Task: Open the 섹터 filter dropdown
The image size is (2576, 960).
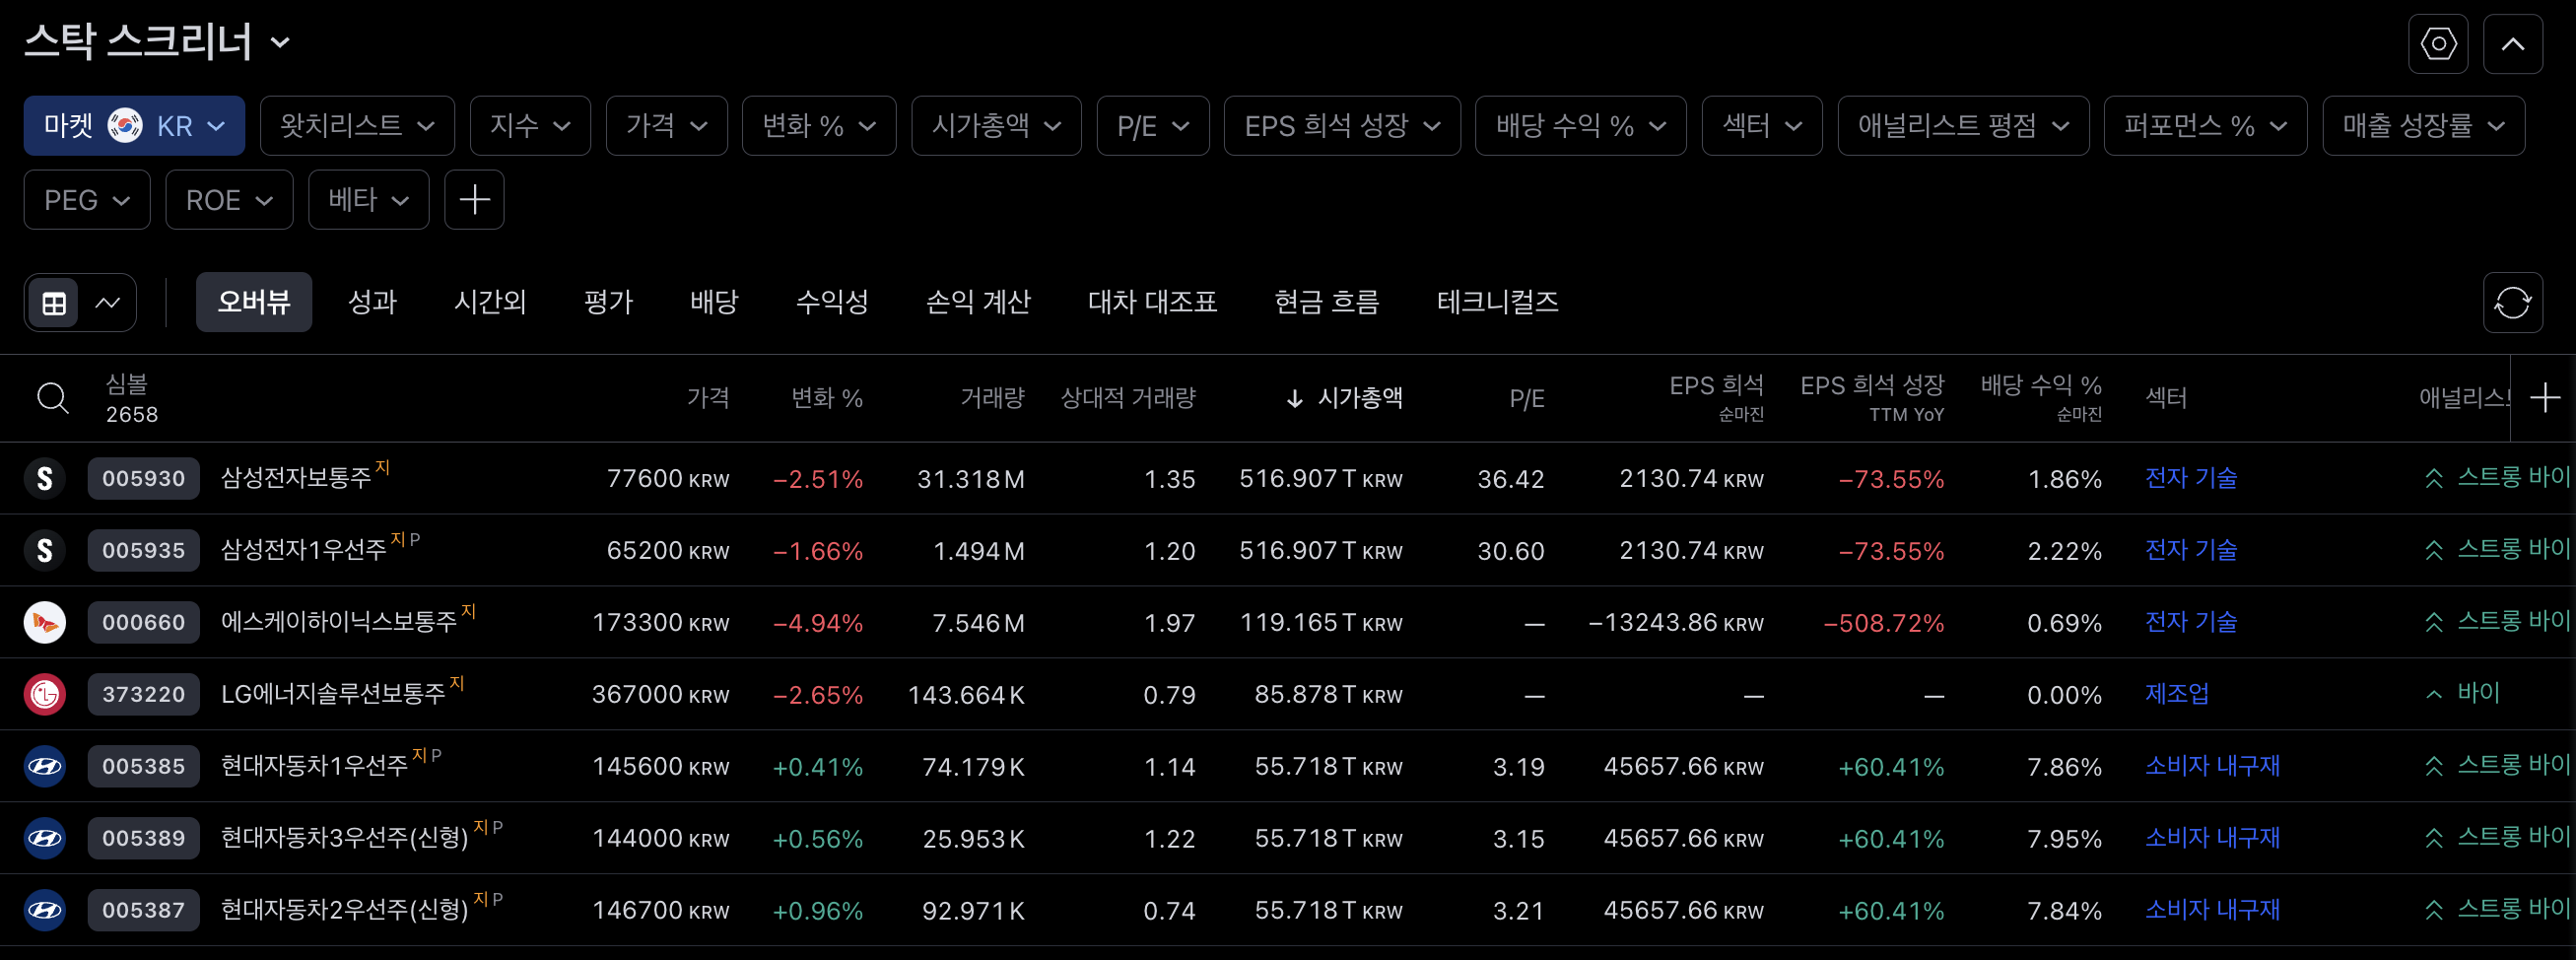Action: tap(1762, 126)
